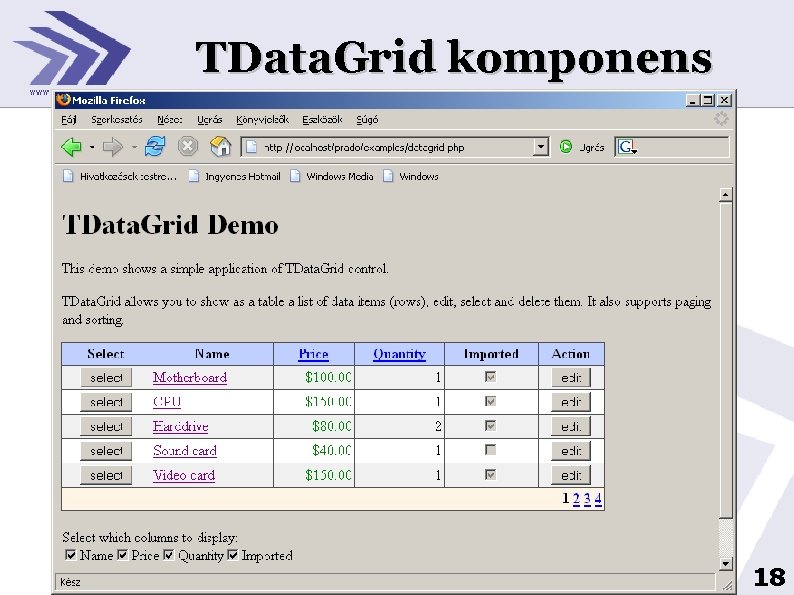Uncheck the Name column display checkbox
Viewport: 794px width, 595px height.
point(71,555)
